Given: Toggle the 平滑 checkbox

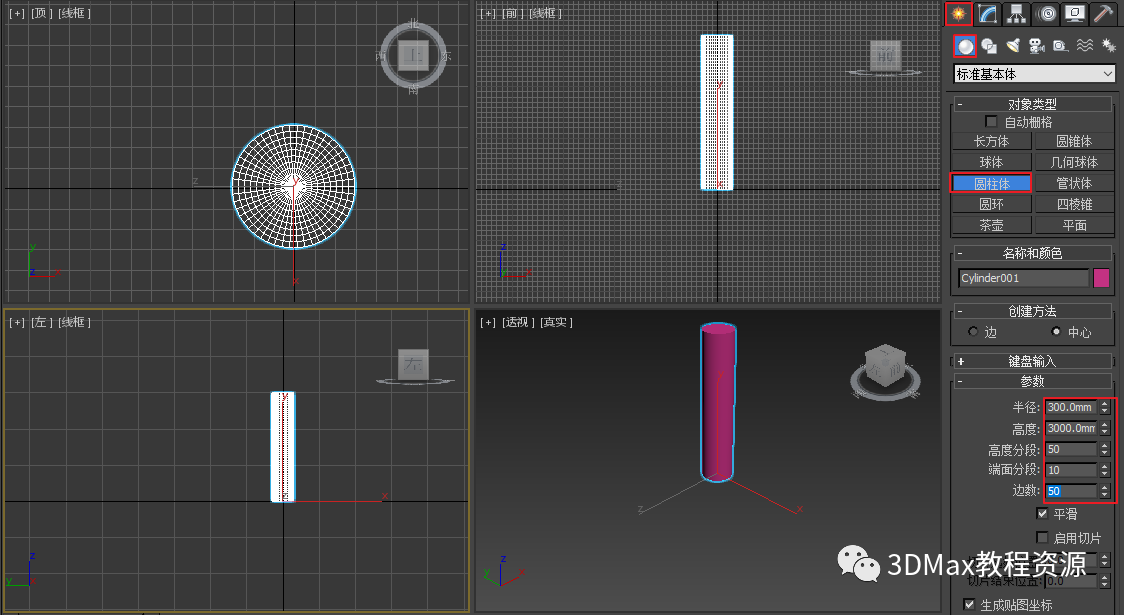Looking at the screenshot, I should click(x=1042, y=513).
